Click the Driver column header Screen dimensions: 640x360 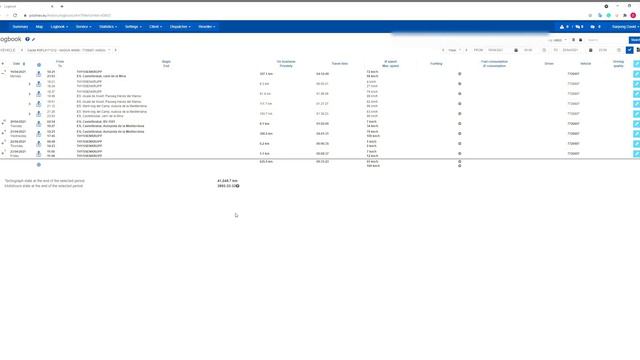[x=549, y=64]
